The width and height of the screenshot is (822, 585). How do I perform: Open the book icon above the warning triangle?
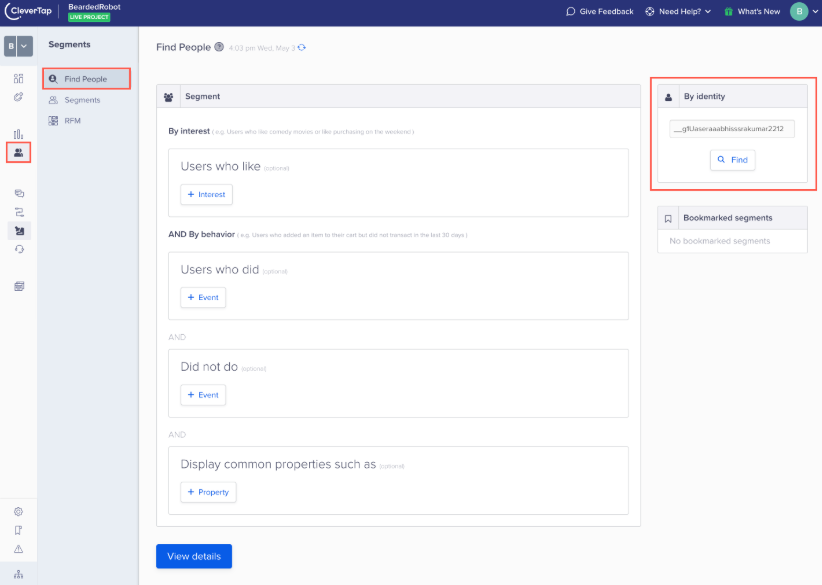click(18, 530)
